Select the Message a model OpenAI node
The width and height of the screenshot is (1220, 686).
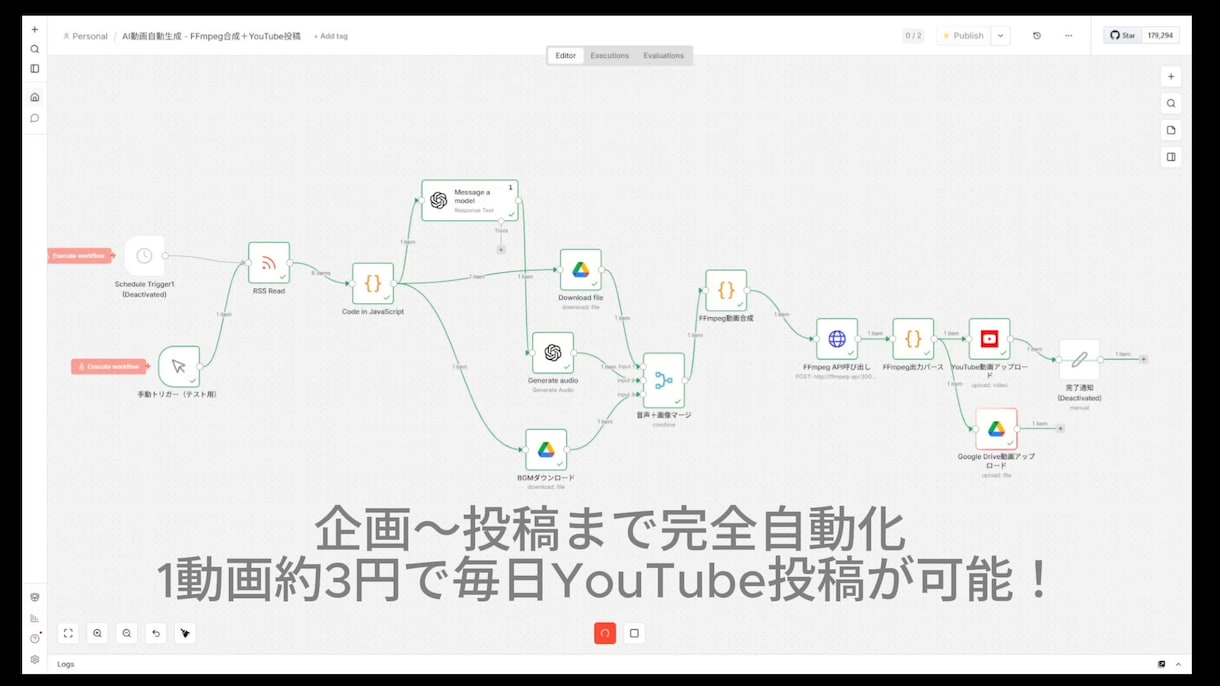pos(470,200)
